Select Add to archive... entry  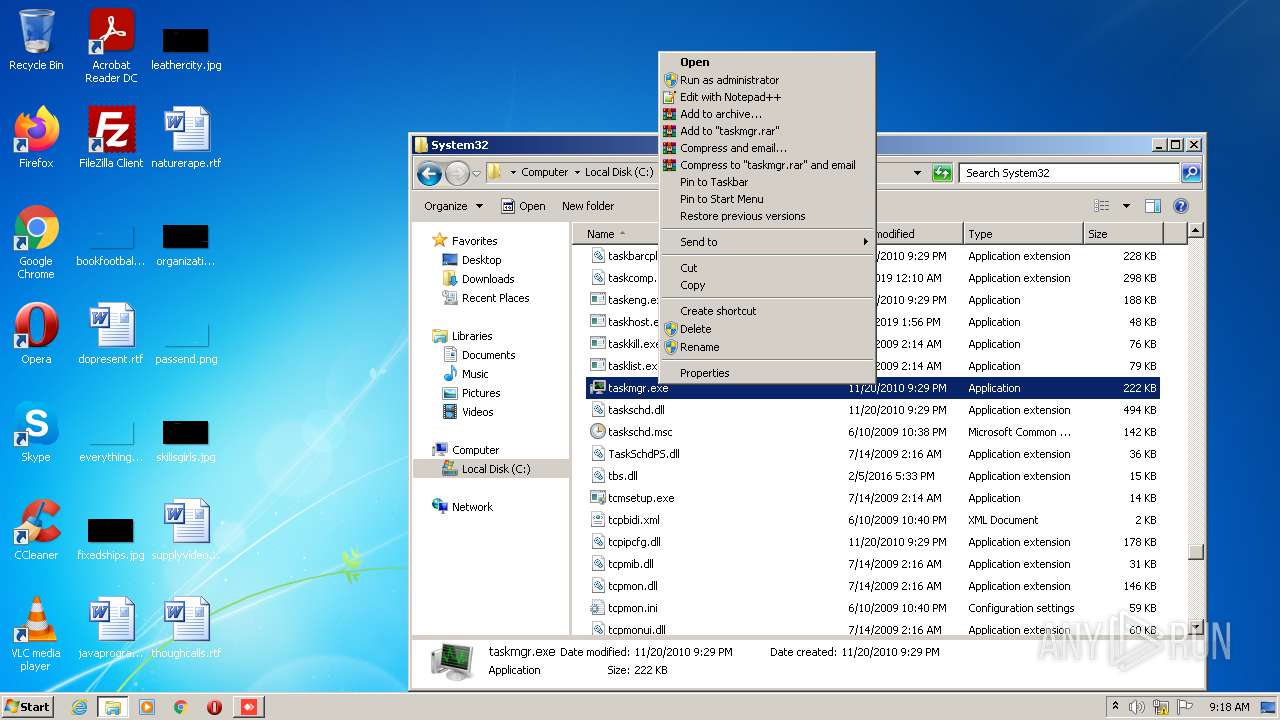pyautogui.click(x=767, y=114)
